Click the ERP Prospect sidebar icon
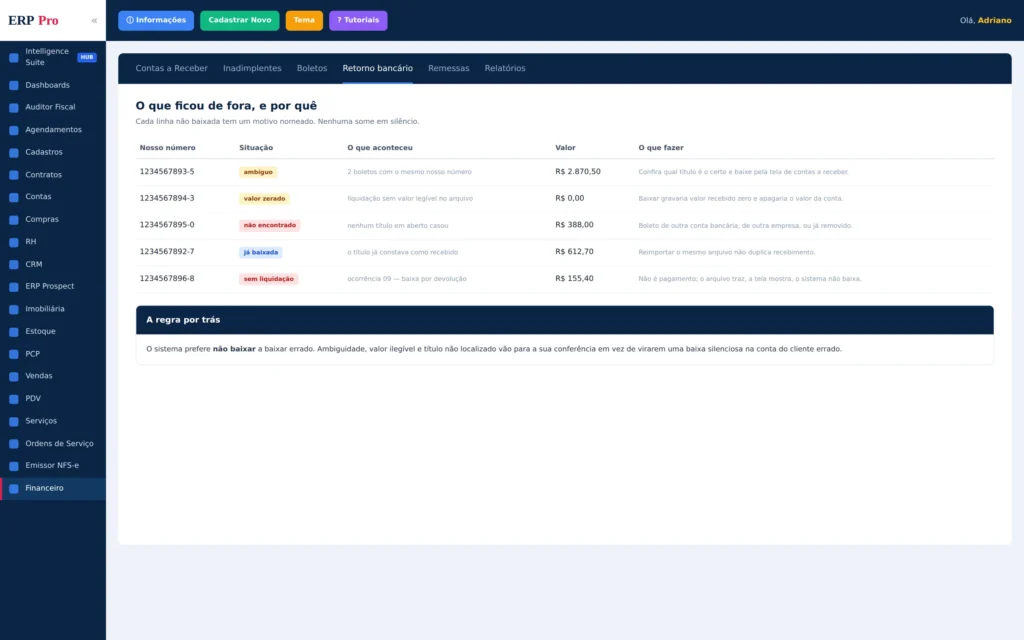1024x640 pixels. pyautogui.click(x=14, y=287)
